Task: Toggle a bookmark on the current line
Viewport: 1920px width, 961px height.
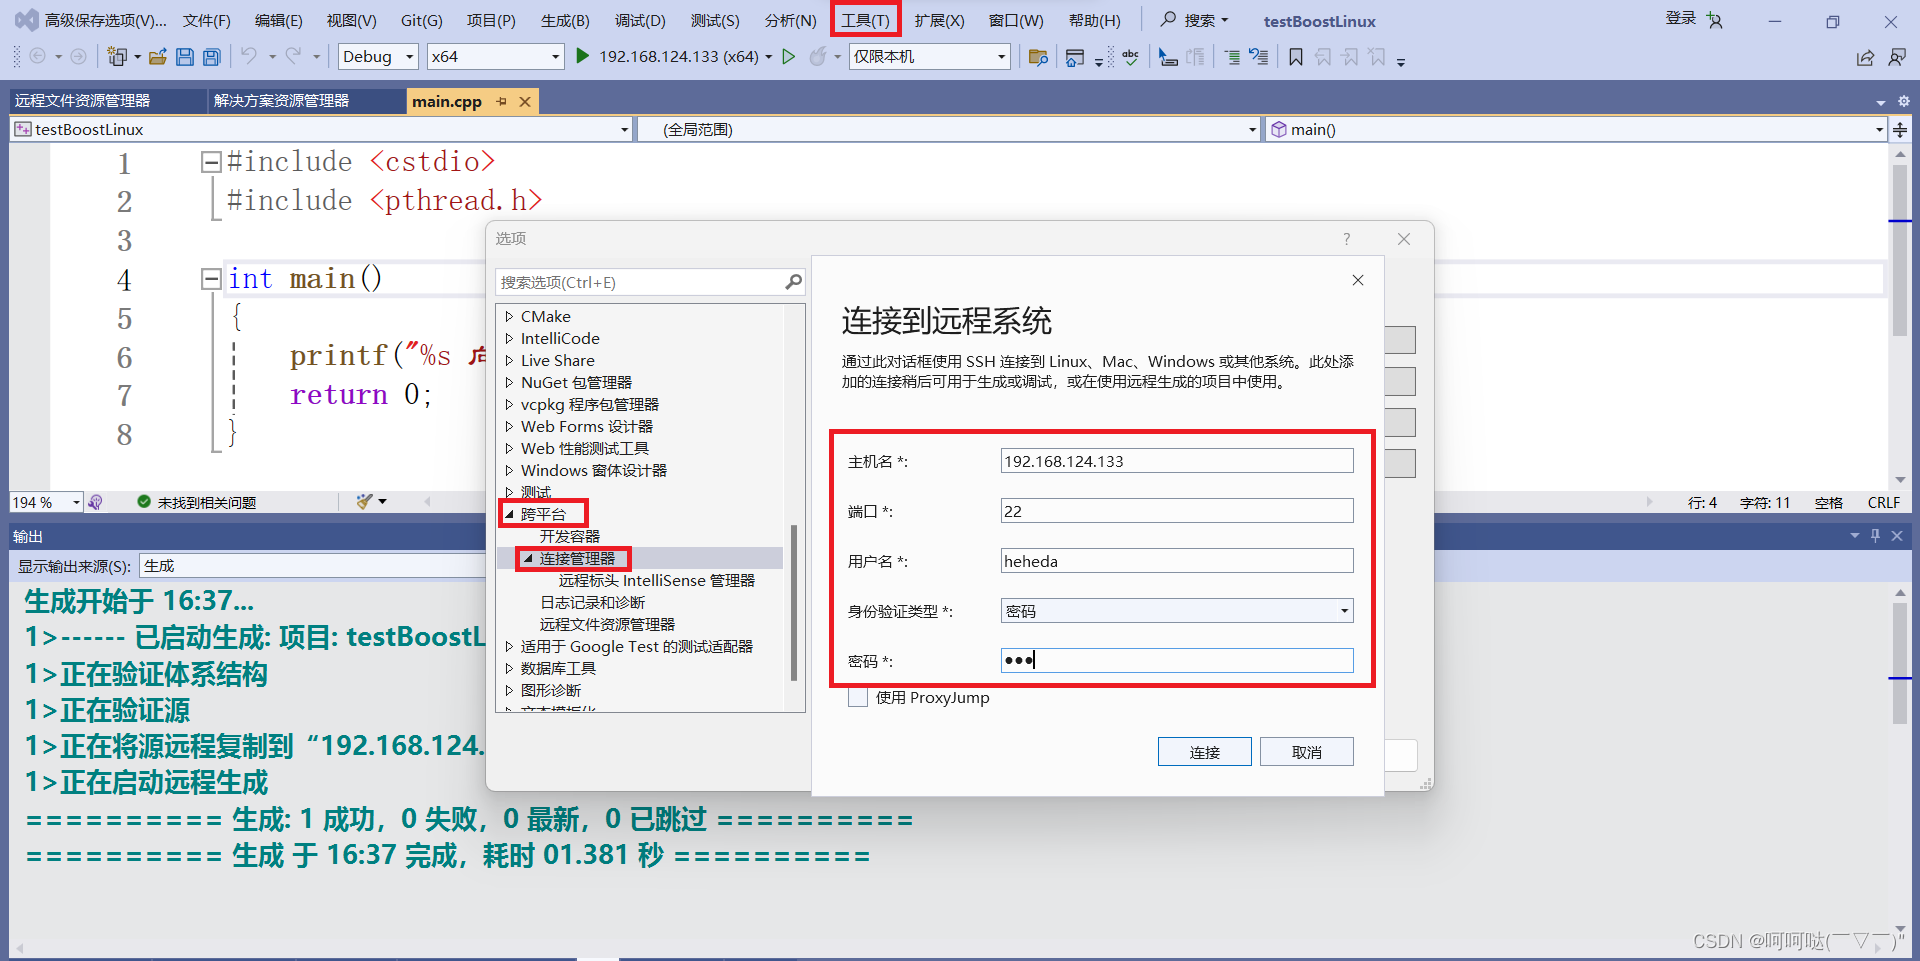Action: [1295, 57]
